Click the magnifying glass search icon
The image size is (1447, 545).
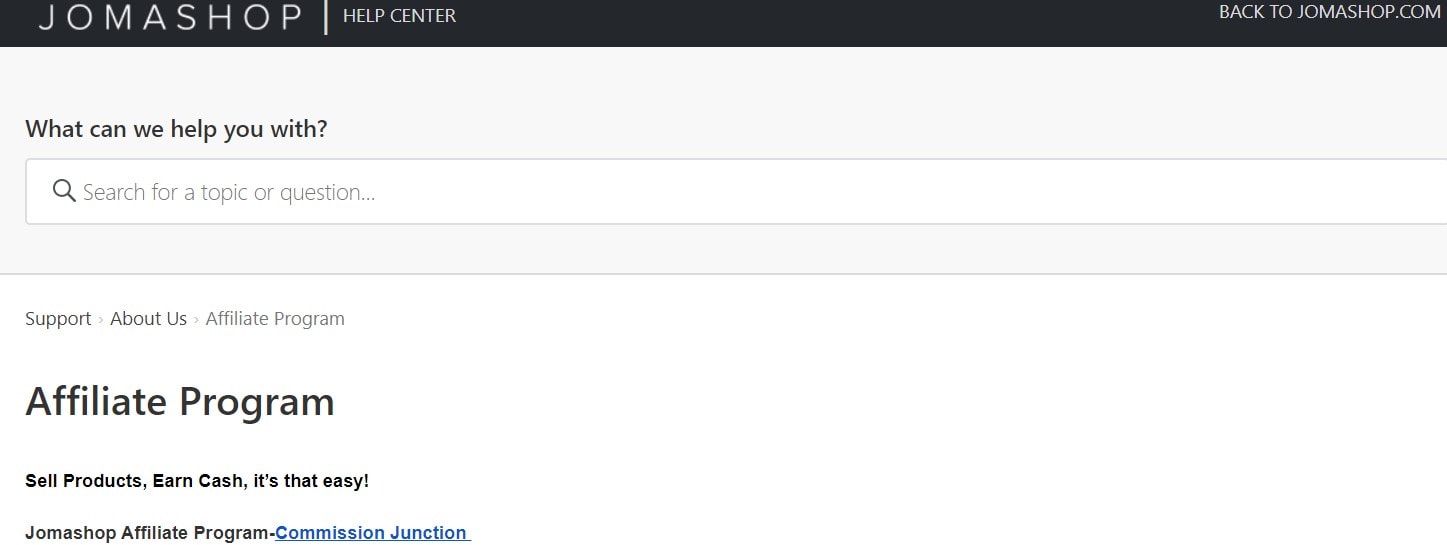(x=64, y=191)
